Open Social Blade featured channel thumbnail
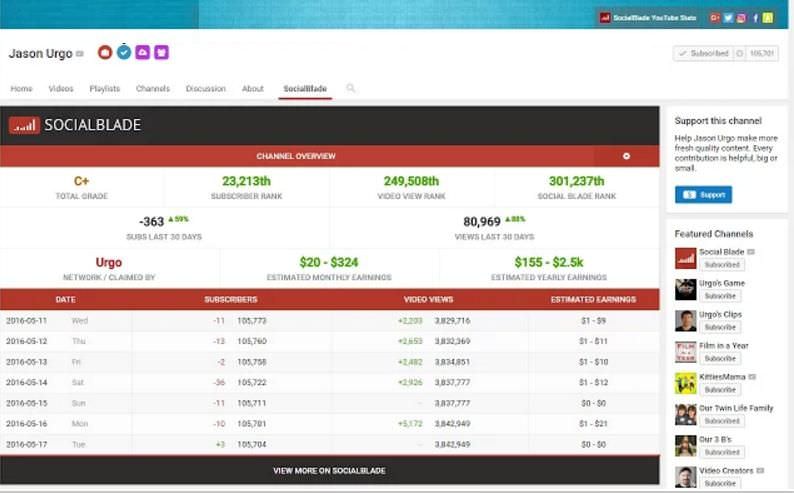This screenshot has width=794, height=493. [x=685, y=258]
